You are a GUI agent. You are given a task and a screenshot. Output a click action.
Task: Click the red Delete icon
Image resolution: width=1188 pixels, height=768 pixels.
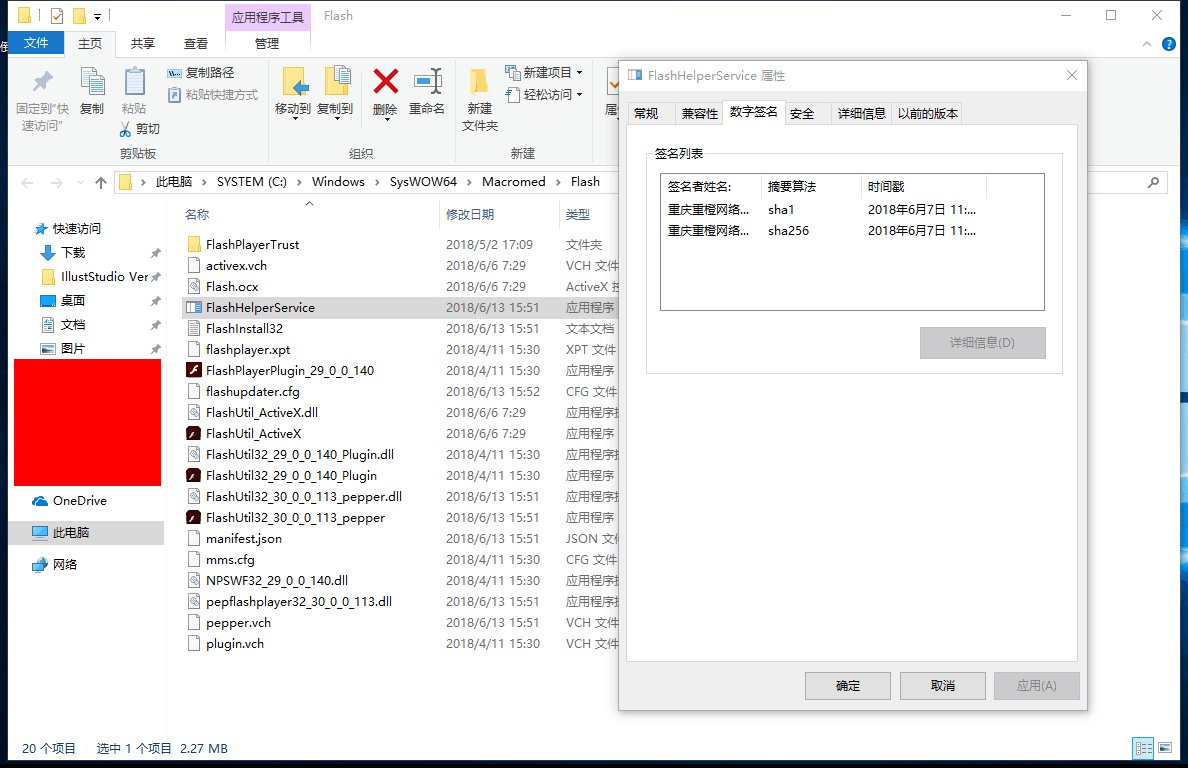[385, 81]
